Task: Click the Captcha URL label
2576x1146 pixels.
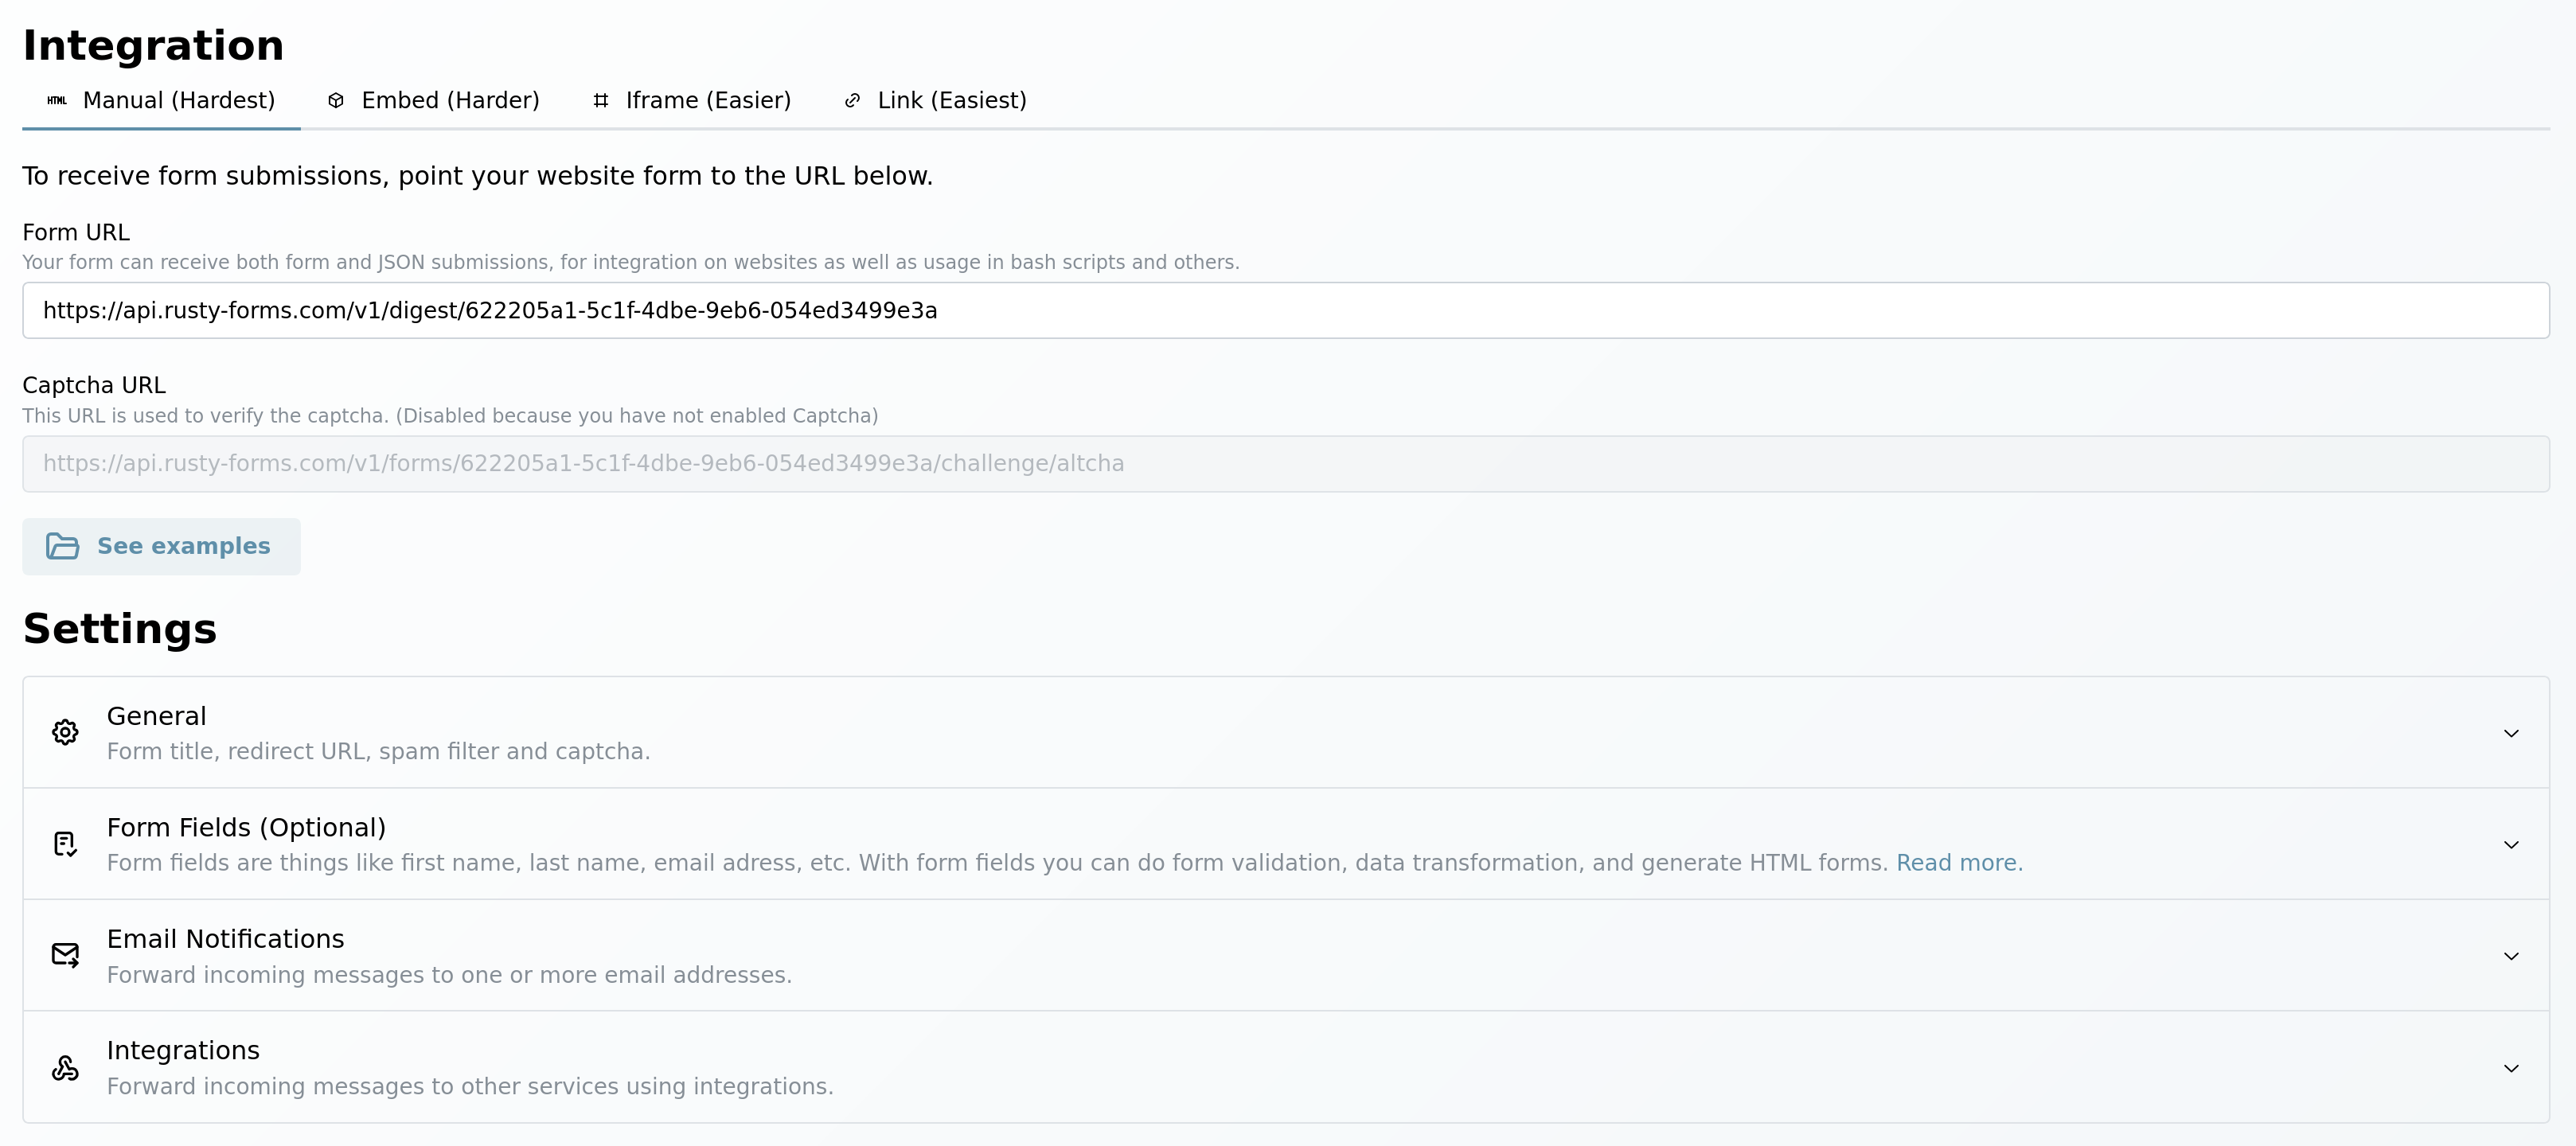Action: (x=94, y=385)
